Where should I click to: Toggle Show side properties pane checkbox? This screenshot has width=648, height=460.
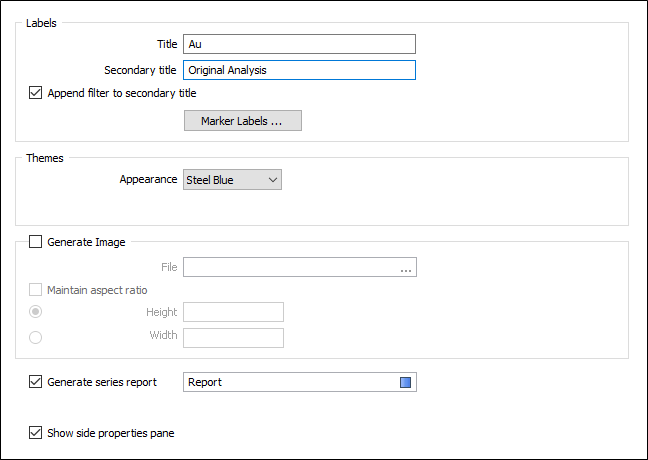point(36,433)
